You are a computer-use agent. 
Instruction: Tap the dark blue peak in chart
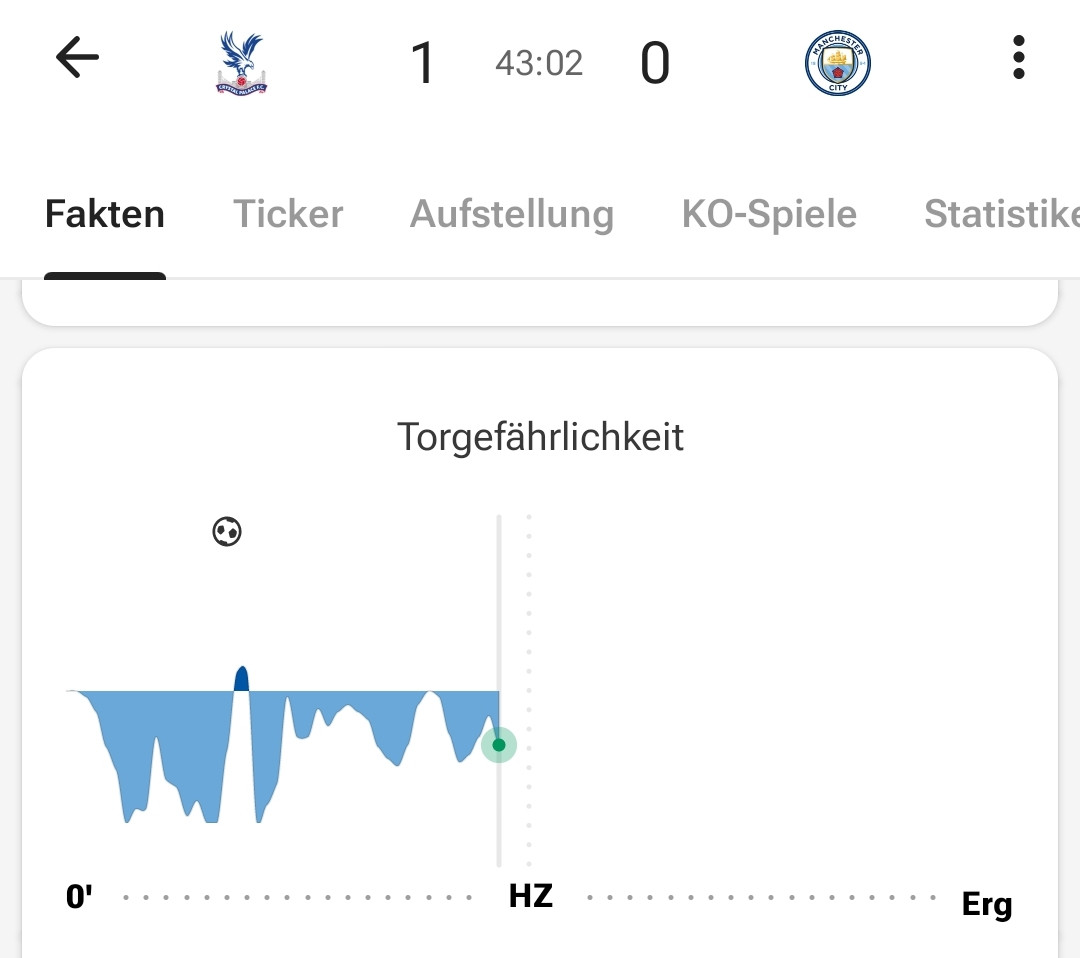(x=241, y=679)
